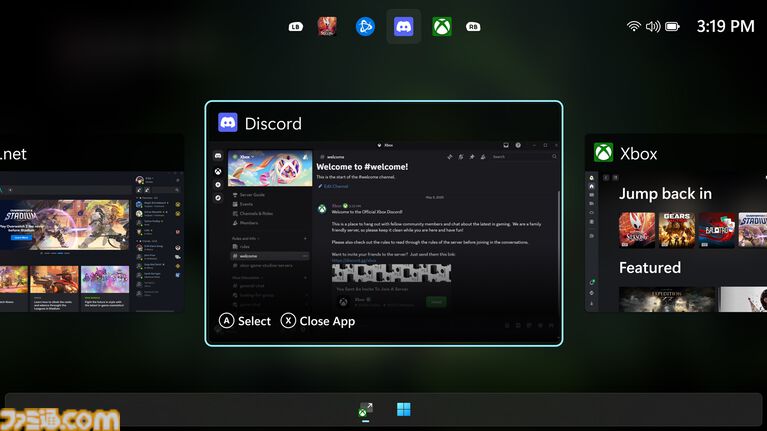Click Add a Server icon in Discord
This screenshot has height=431, width=767.
point(218,184)
